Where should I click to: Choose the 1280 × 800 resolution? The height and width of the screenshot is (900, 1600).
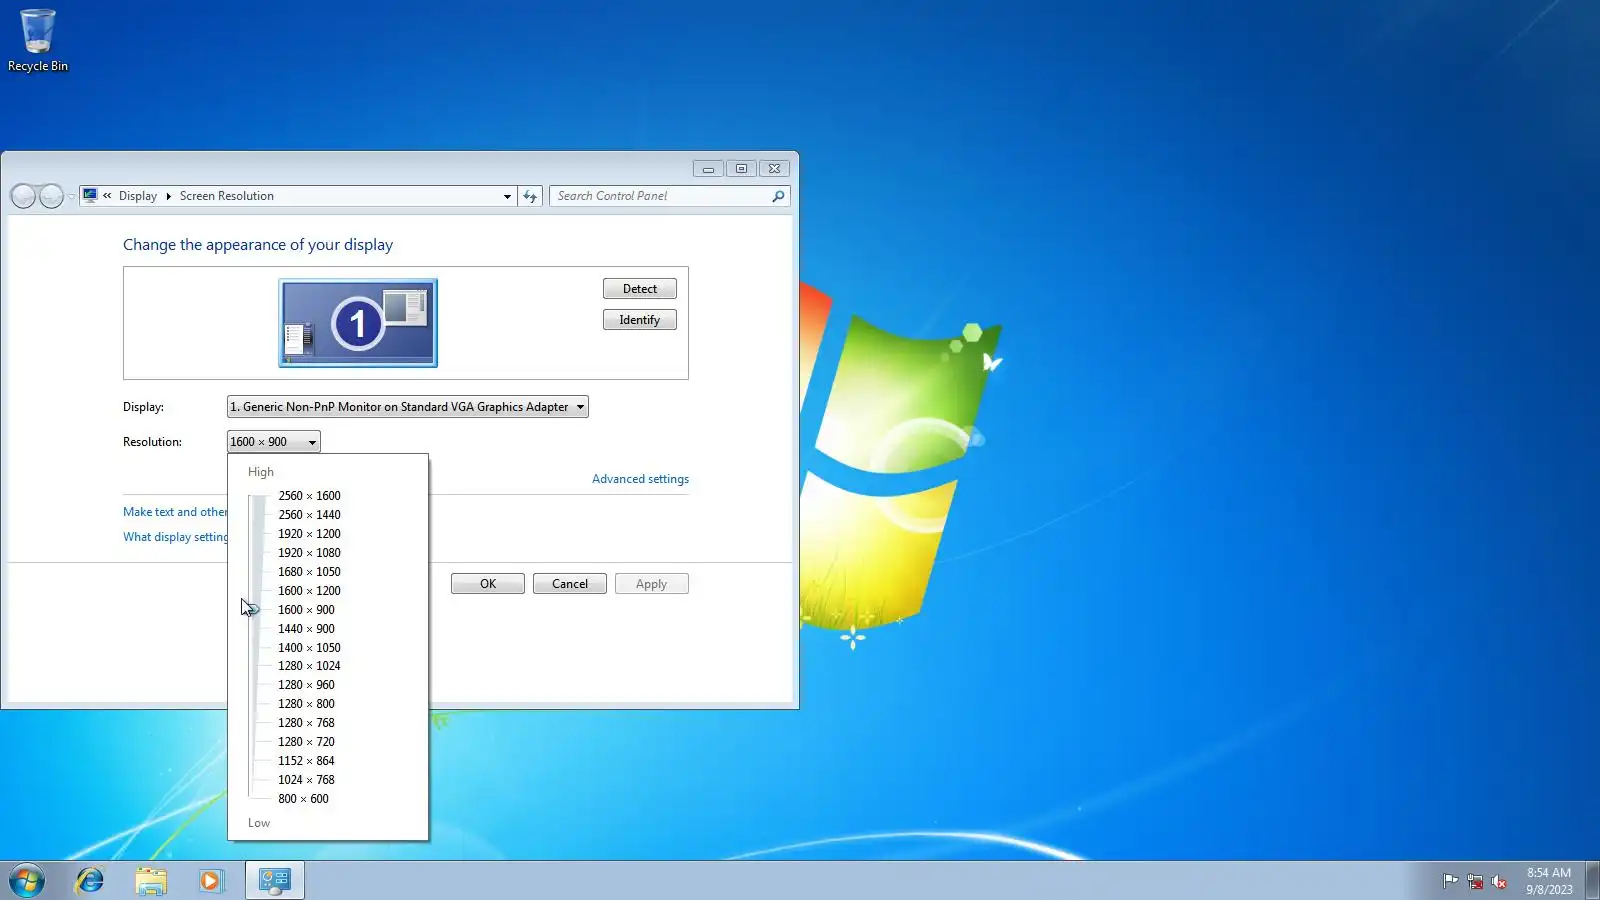click(x=306, y=704)
